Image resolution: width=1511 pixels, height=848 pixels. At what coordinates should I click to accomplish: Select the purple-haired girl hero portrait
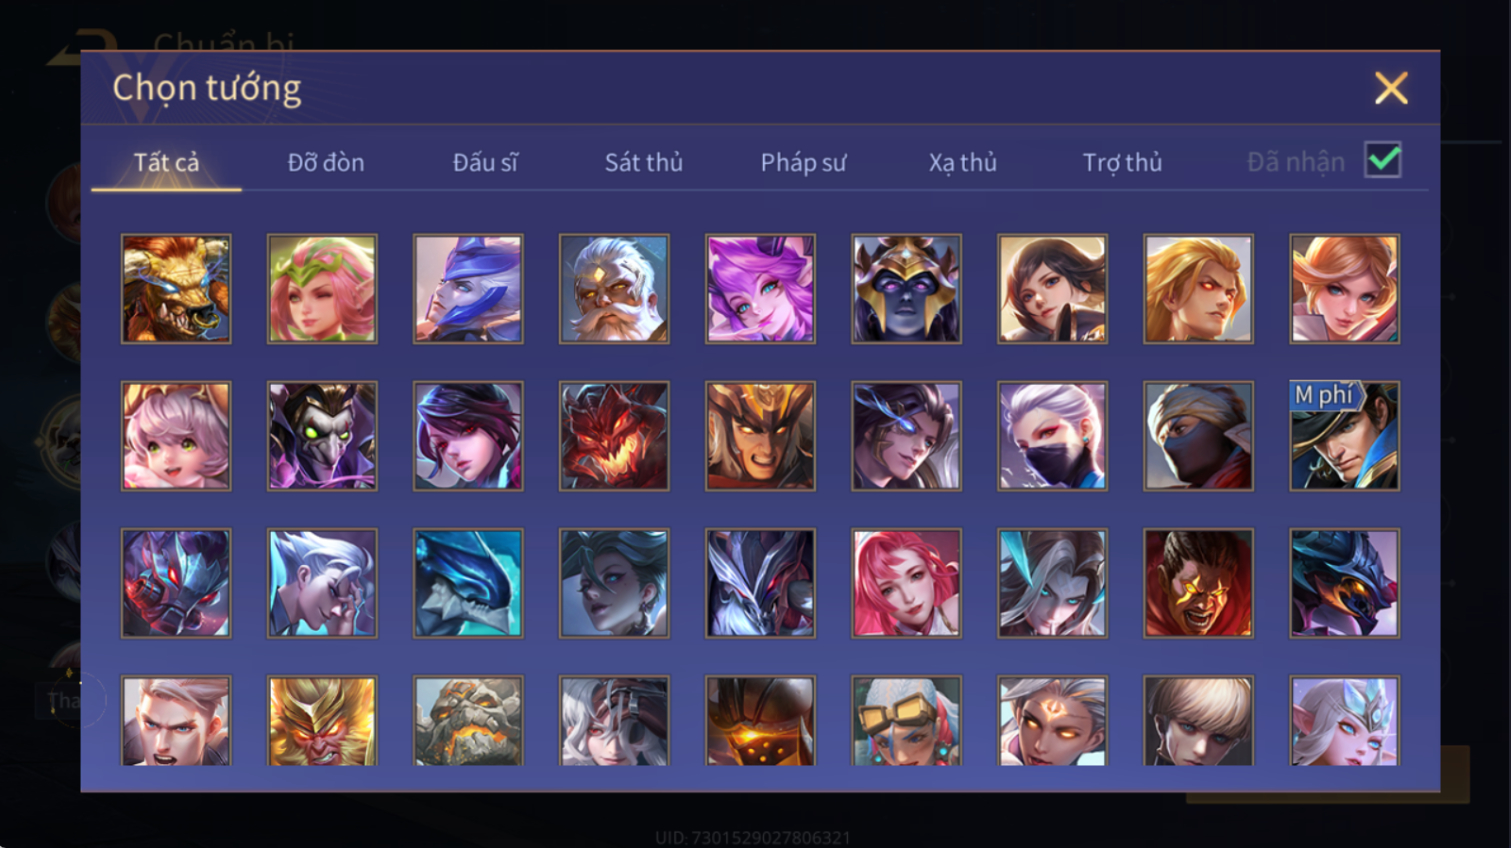[760, 289]
